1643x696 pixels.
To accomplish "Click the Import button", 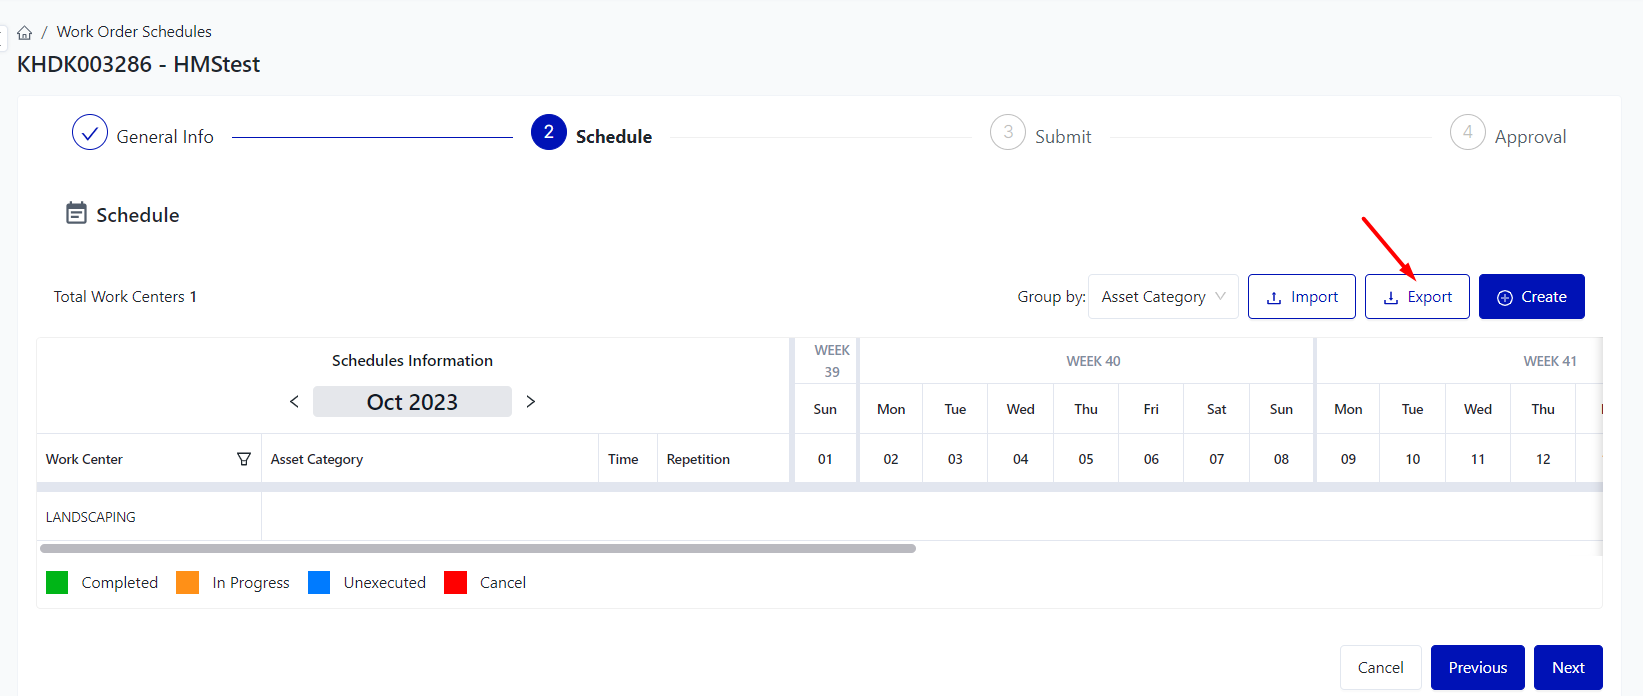I will pos(1301,297).
